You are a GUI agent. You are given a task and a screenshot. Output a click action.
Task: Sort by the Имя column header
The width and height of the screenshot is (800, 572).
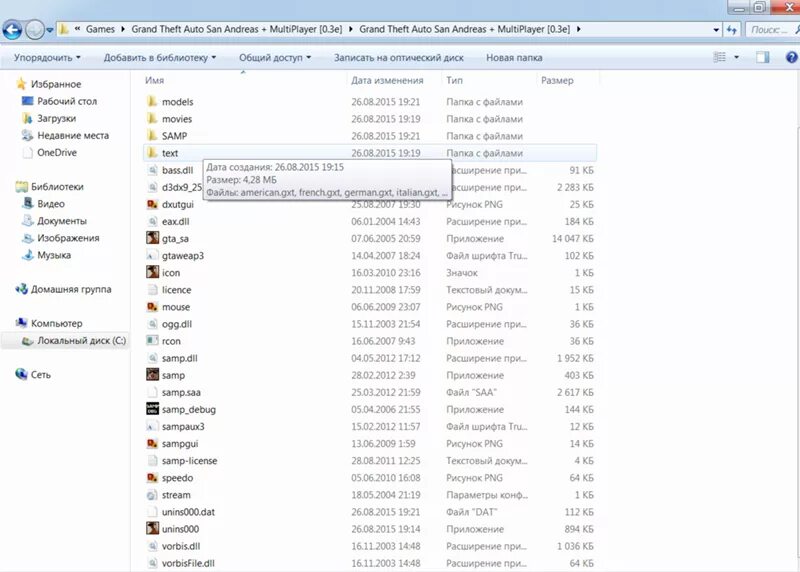pos(154,80)
